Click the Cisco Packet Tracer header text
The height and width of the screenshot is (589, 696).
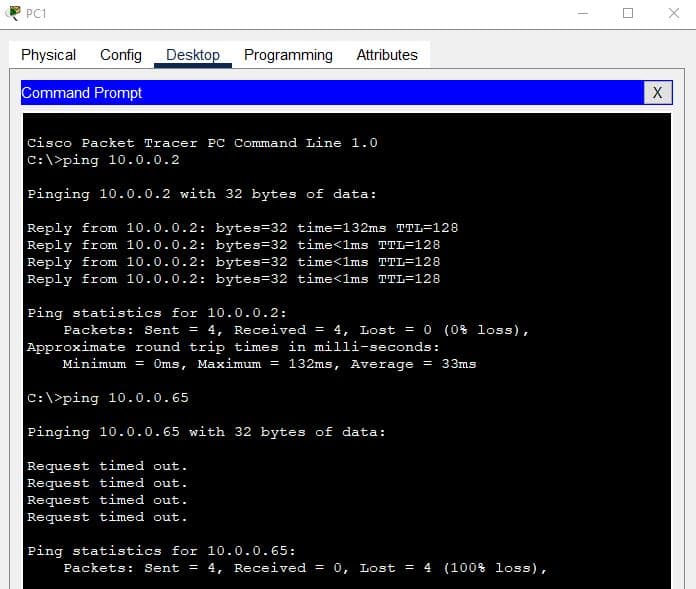[202, 143]
